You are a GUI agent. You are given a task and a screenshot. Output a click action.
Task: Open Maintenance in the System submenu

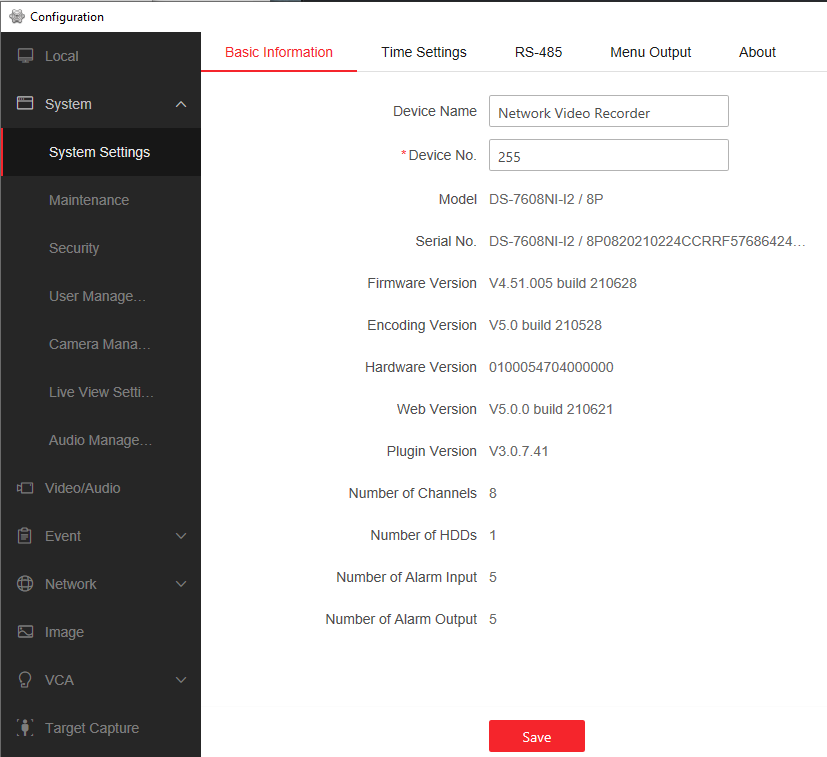point(89,200)
